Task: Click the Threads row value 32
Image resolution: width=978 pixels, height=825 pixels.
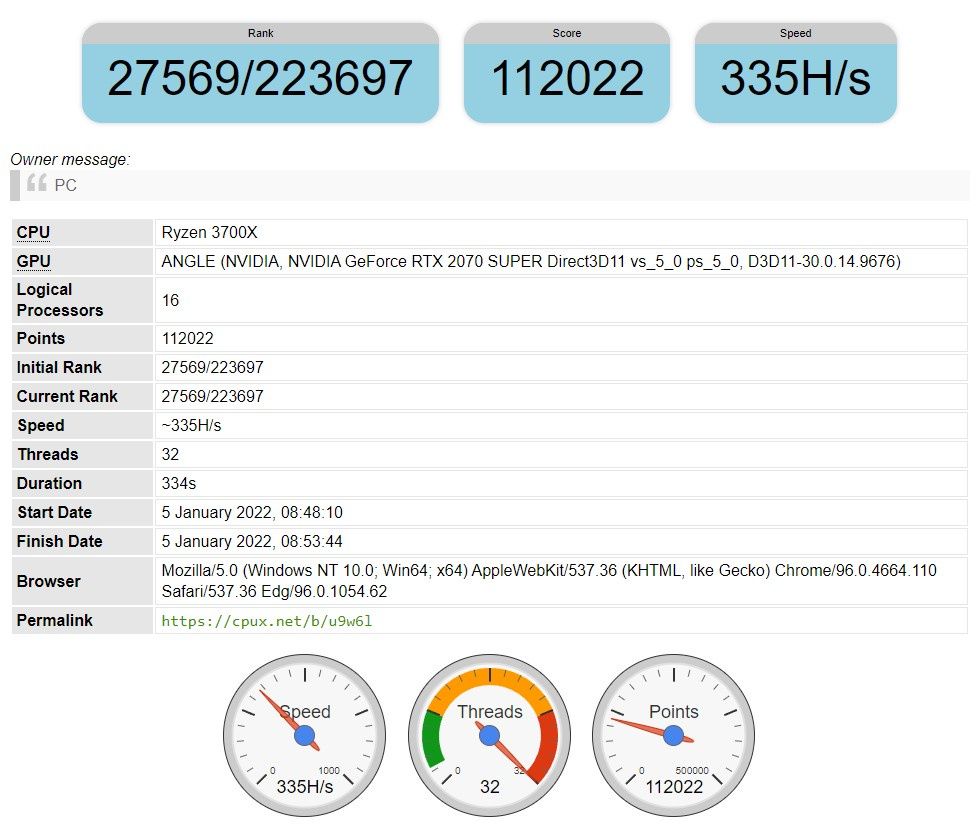Action: [x=170, y=454]
